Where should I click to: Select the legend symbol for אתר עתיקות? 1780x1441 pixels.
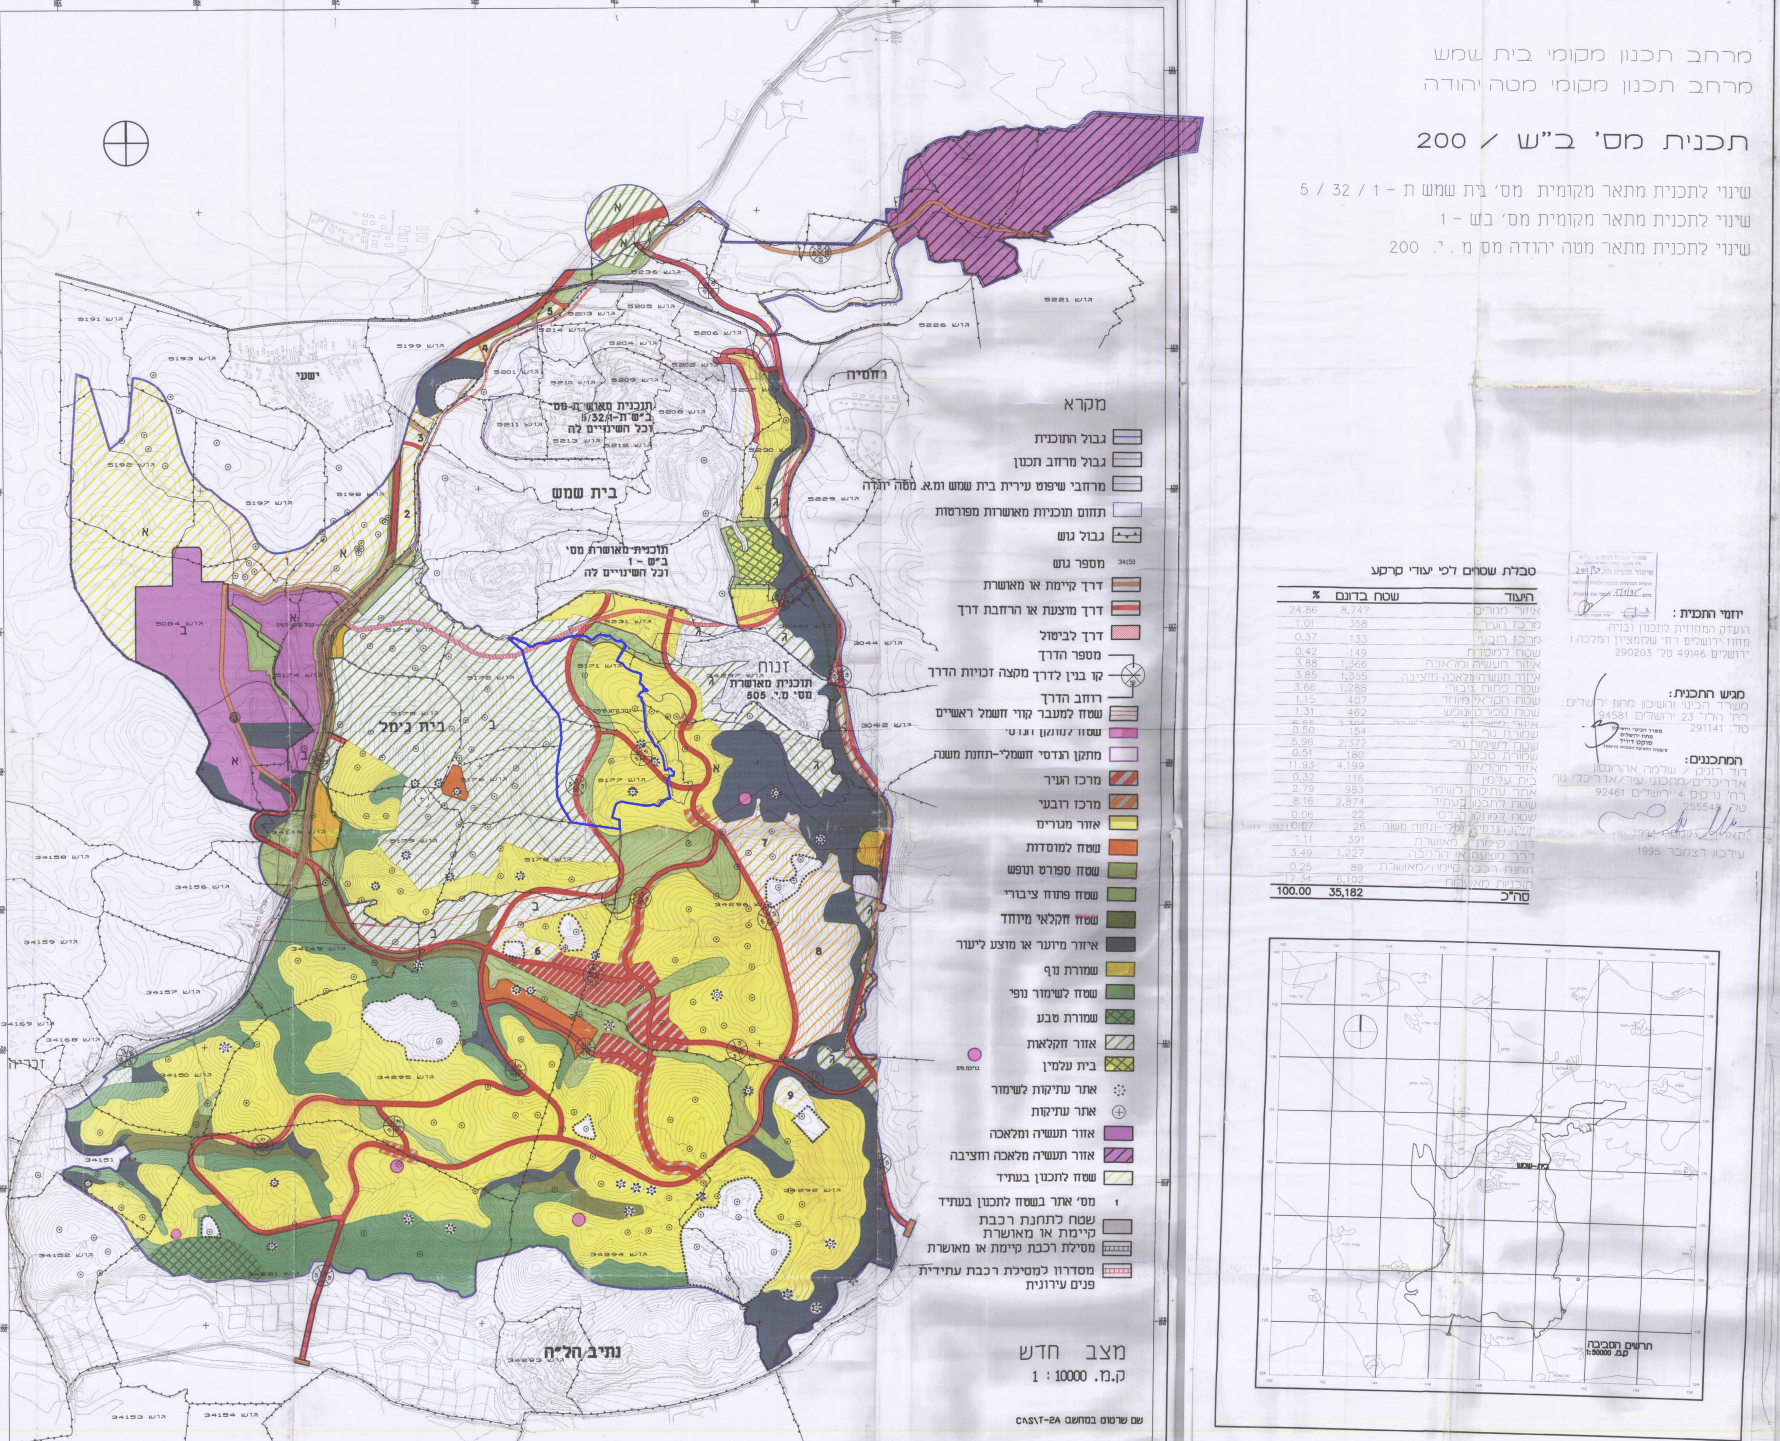(x=1119, y=1111)
